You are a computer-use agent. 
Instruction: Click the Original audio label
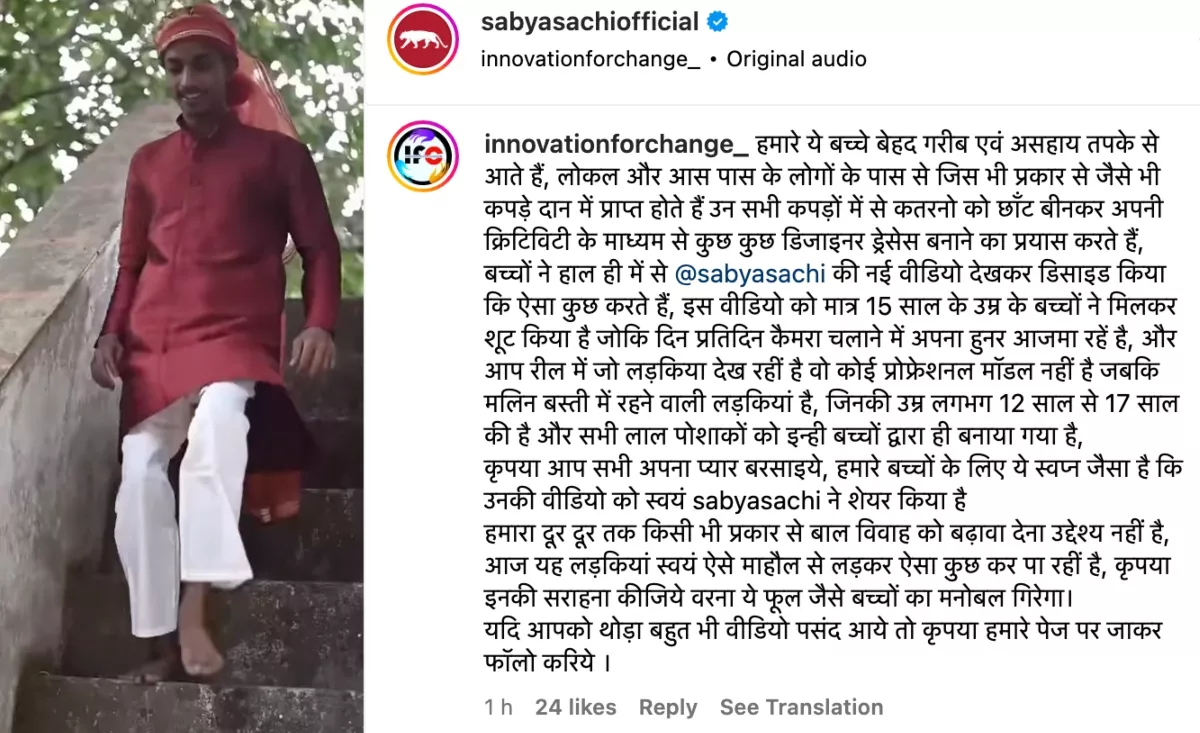click(x=796, y=59)
